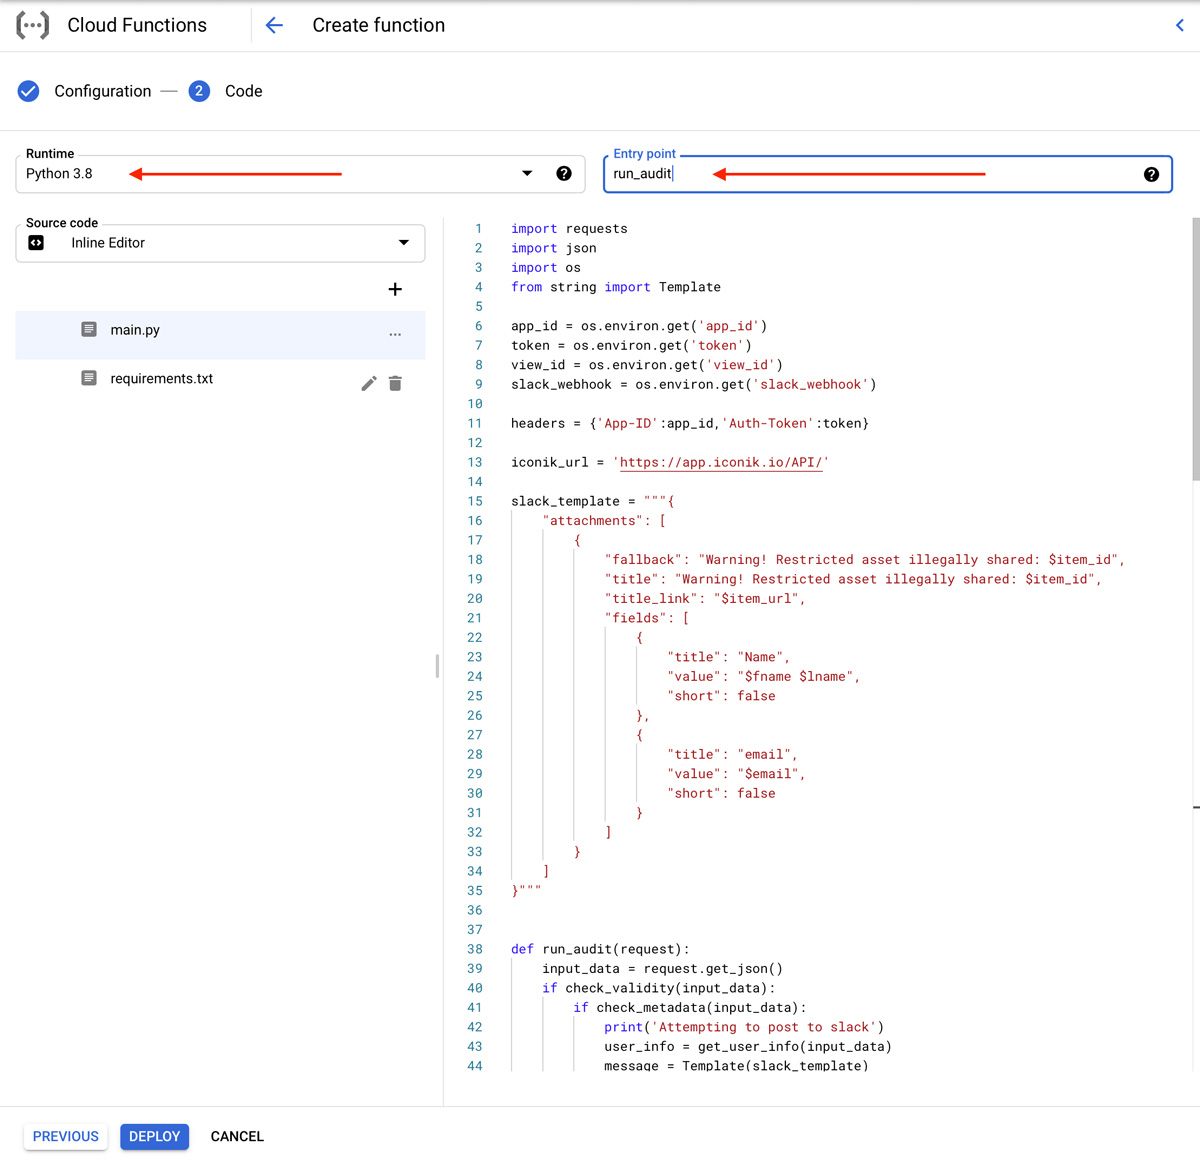Image resolution: width=1200 pixels, height=1162 pixels.
Task: Cancel function creation
Action: (x=237, y=1136)
